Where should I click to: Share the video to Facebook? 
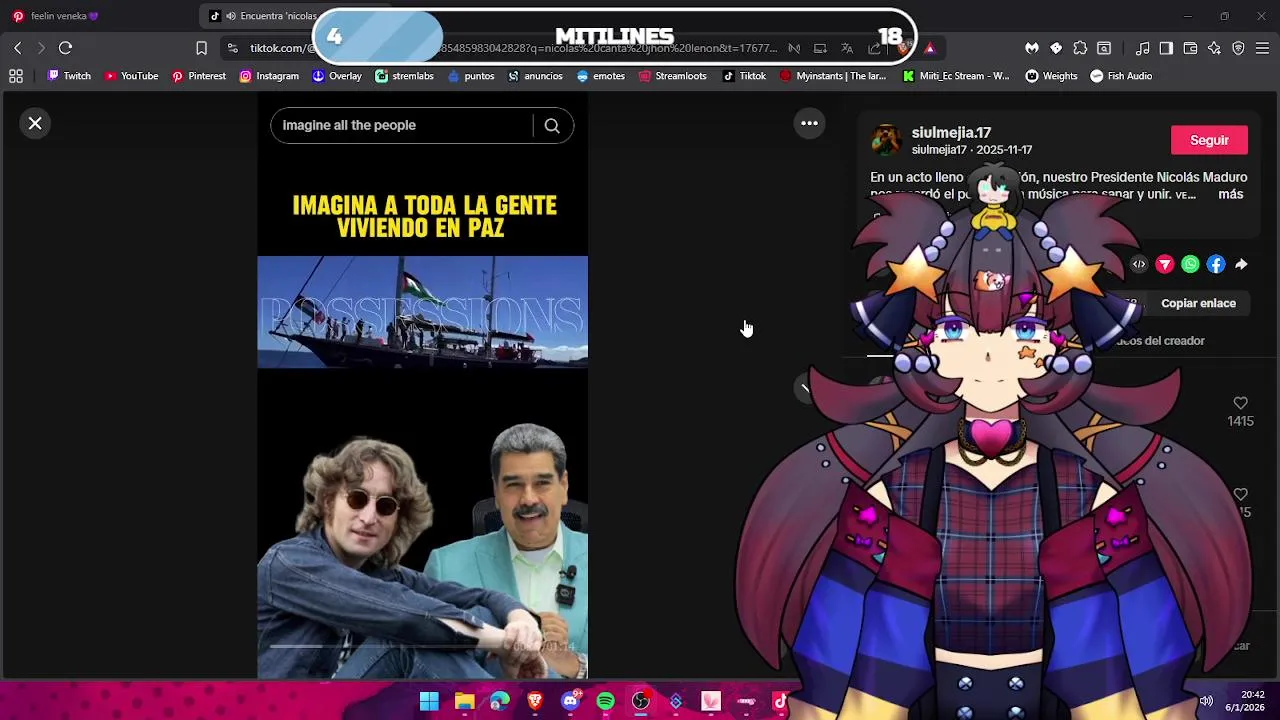[x=1216, y=265]
